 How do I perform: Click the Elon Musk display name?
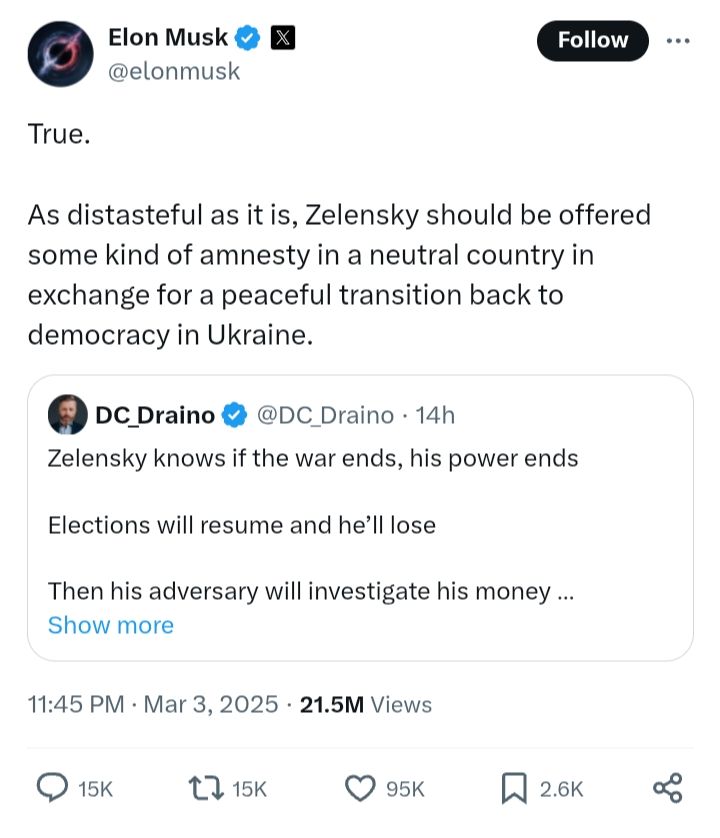[167, 38]
